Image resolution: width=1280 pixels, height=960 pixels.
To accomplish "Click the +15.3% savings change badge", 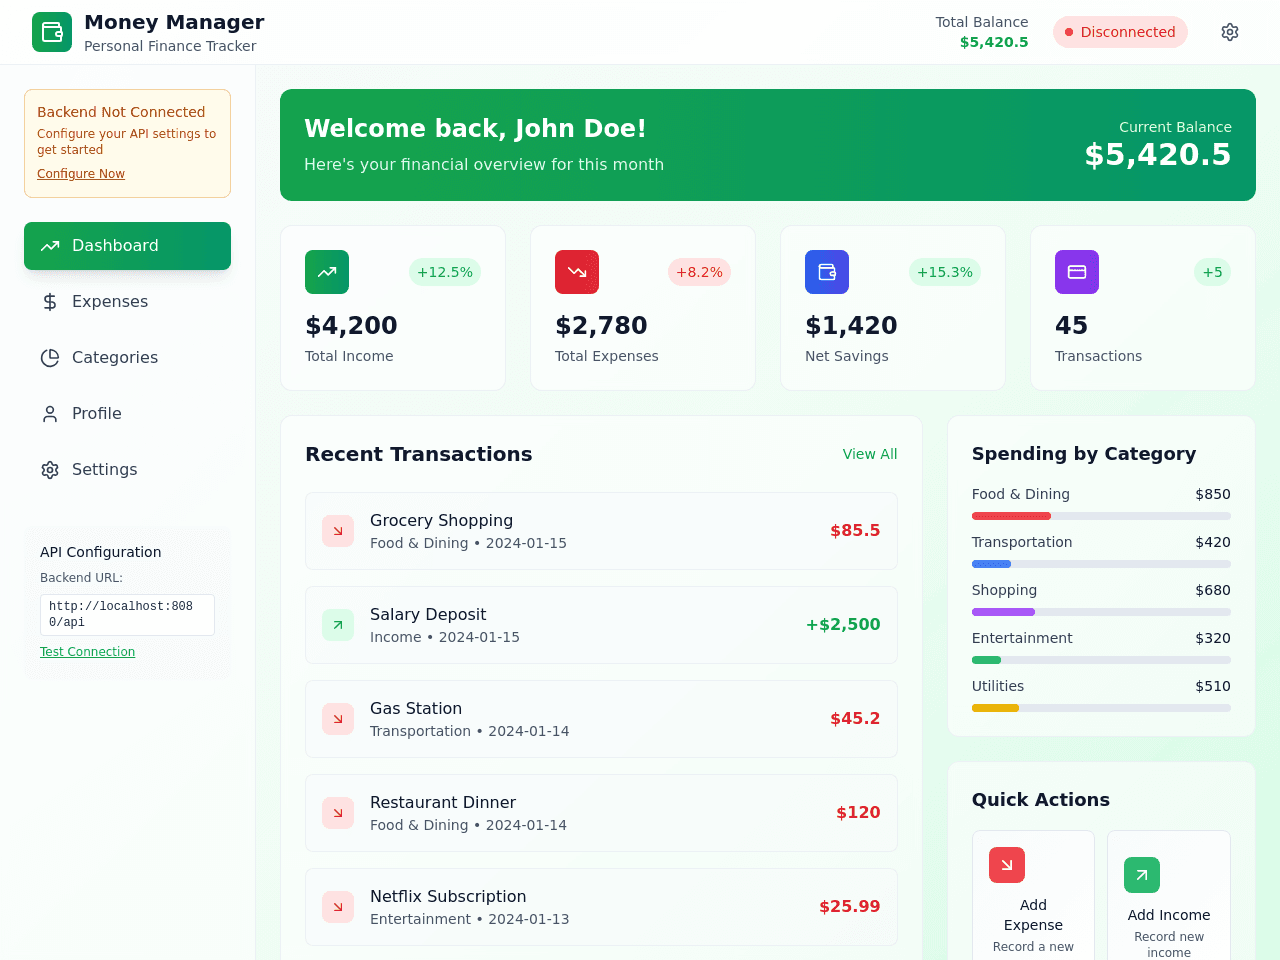I will 945,272.
